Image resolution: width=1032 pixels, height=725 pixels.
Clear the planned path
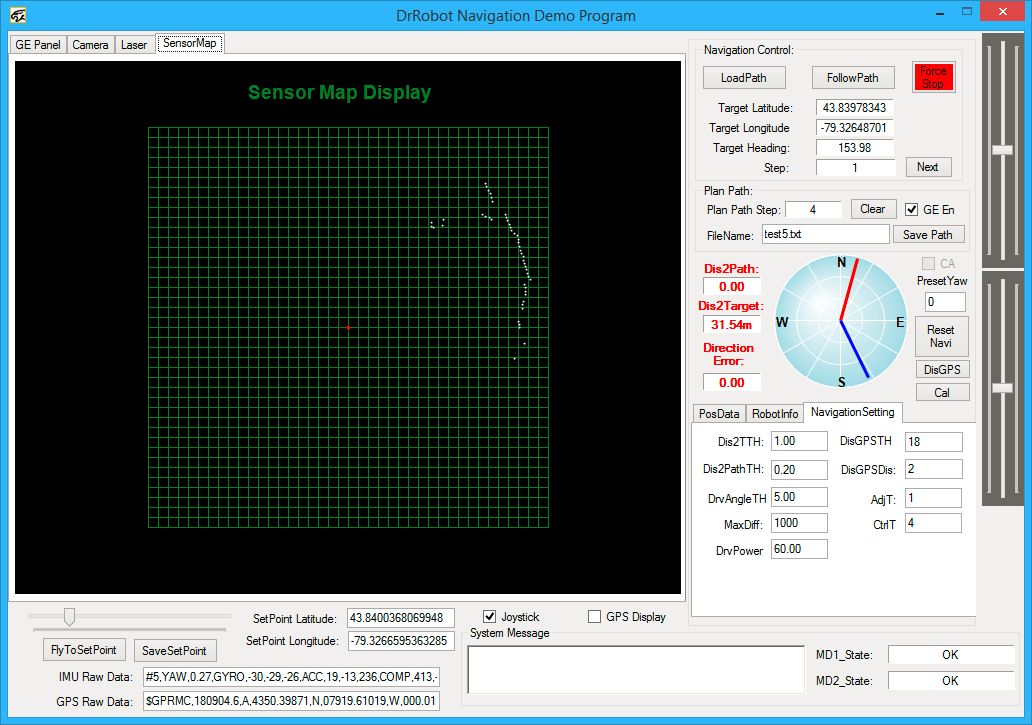(873, 209)
